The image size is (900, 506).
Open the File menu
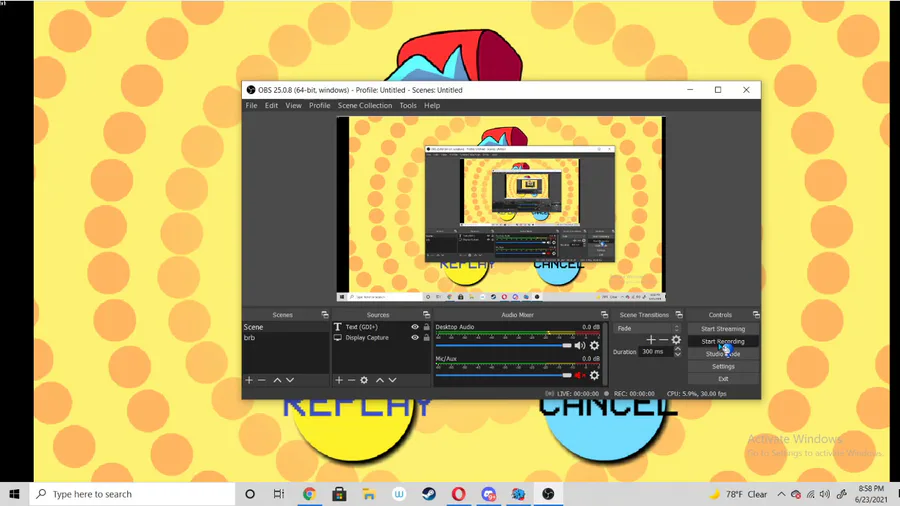click(251, 106)
